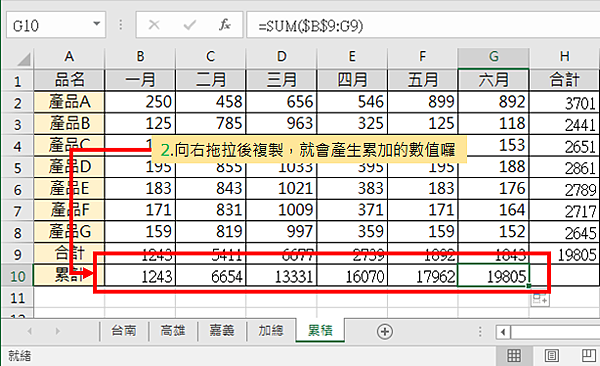Select the 產品B cell
Image resolution: width=600 pixels, height=366 pixels.
(x=69, y=124)
